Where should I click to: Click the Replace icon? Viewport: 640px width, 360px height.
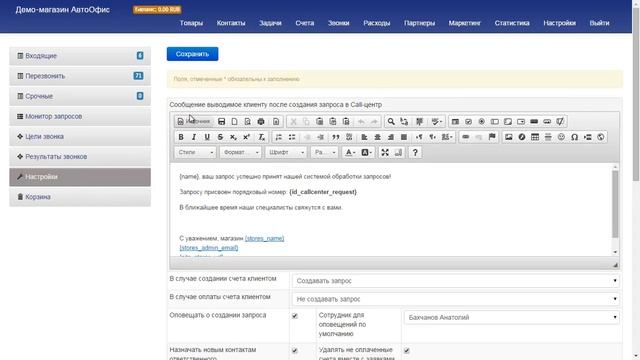click(404, 122)
